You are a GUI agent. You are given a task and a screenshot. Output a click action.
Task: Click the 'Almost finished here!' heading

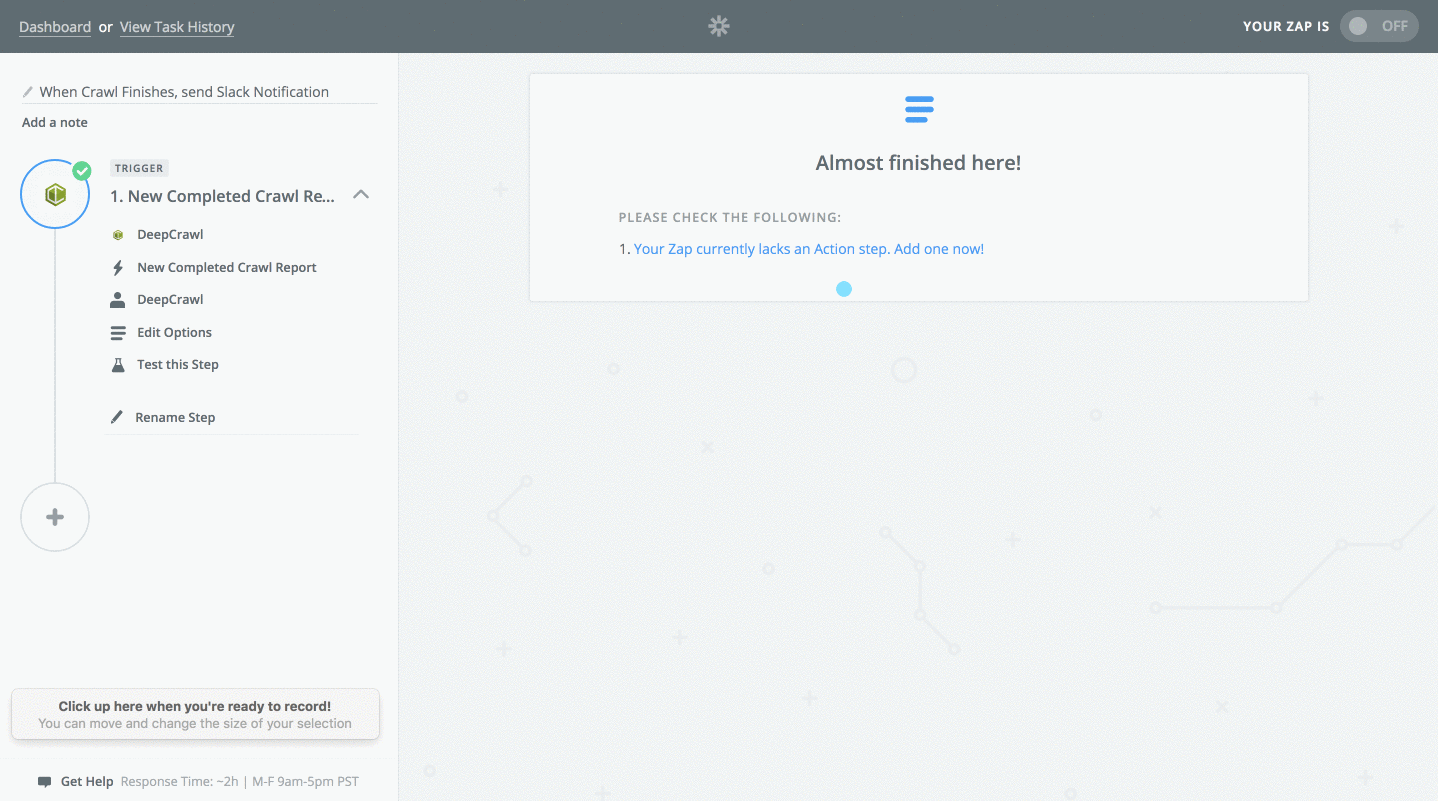(x=918, y=163)
